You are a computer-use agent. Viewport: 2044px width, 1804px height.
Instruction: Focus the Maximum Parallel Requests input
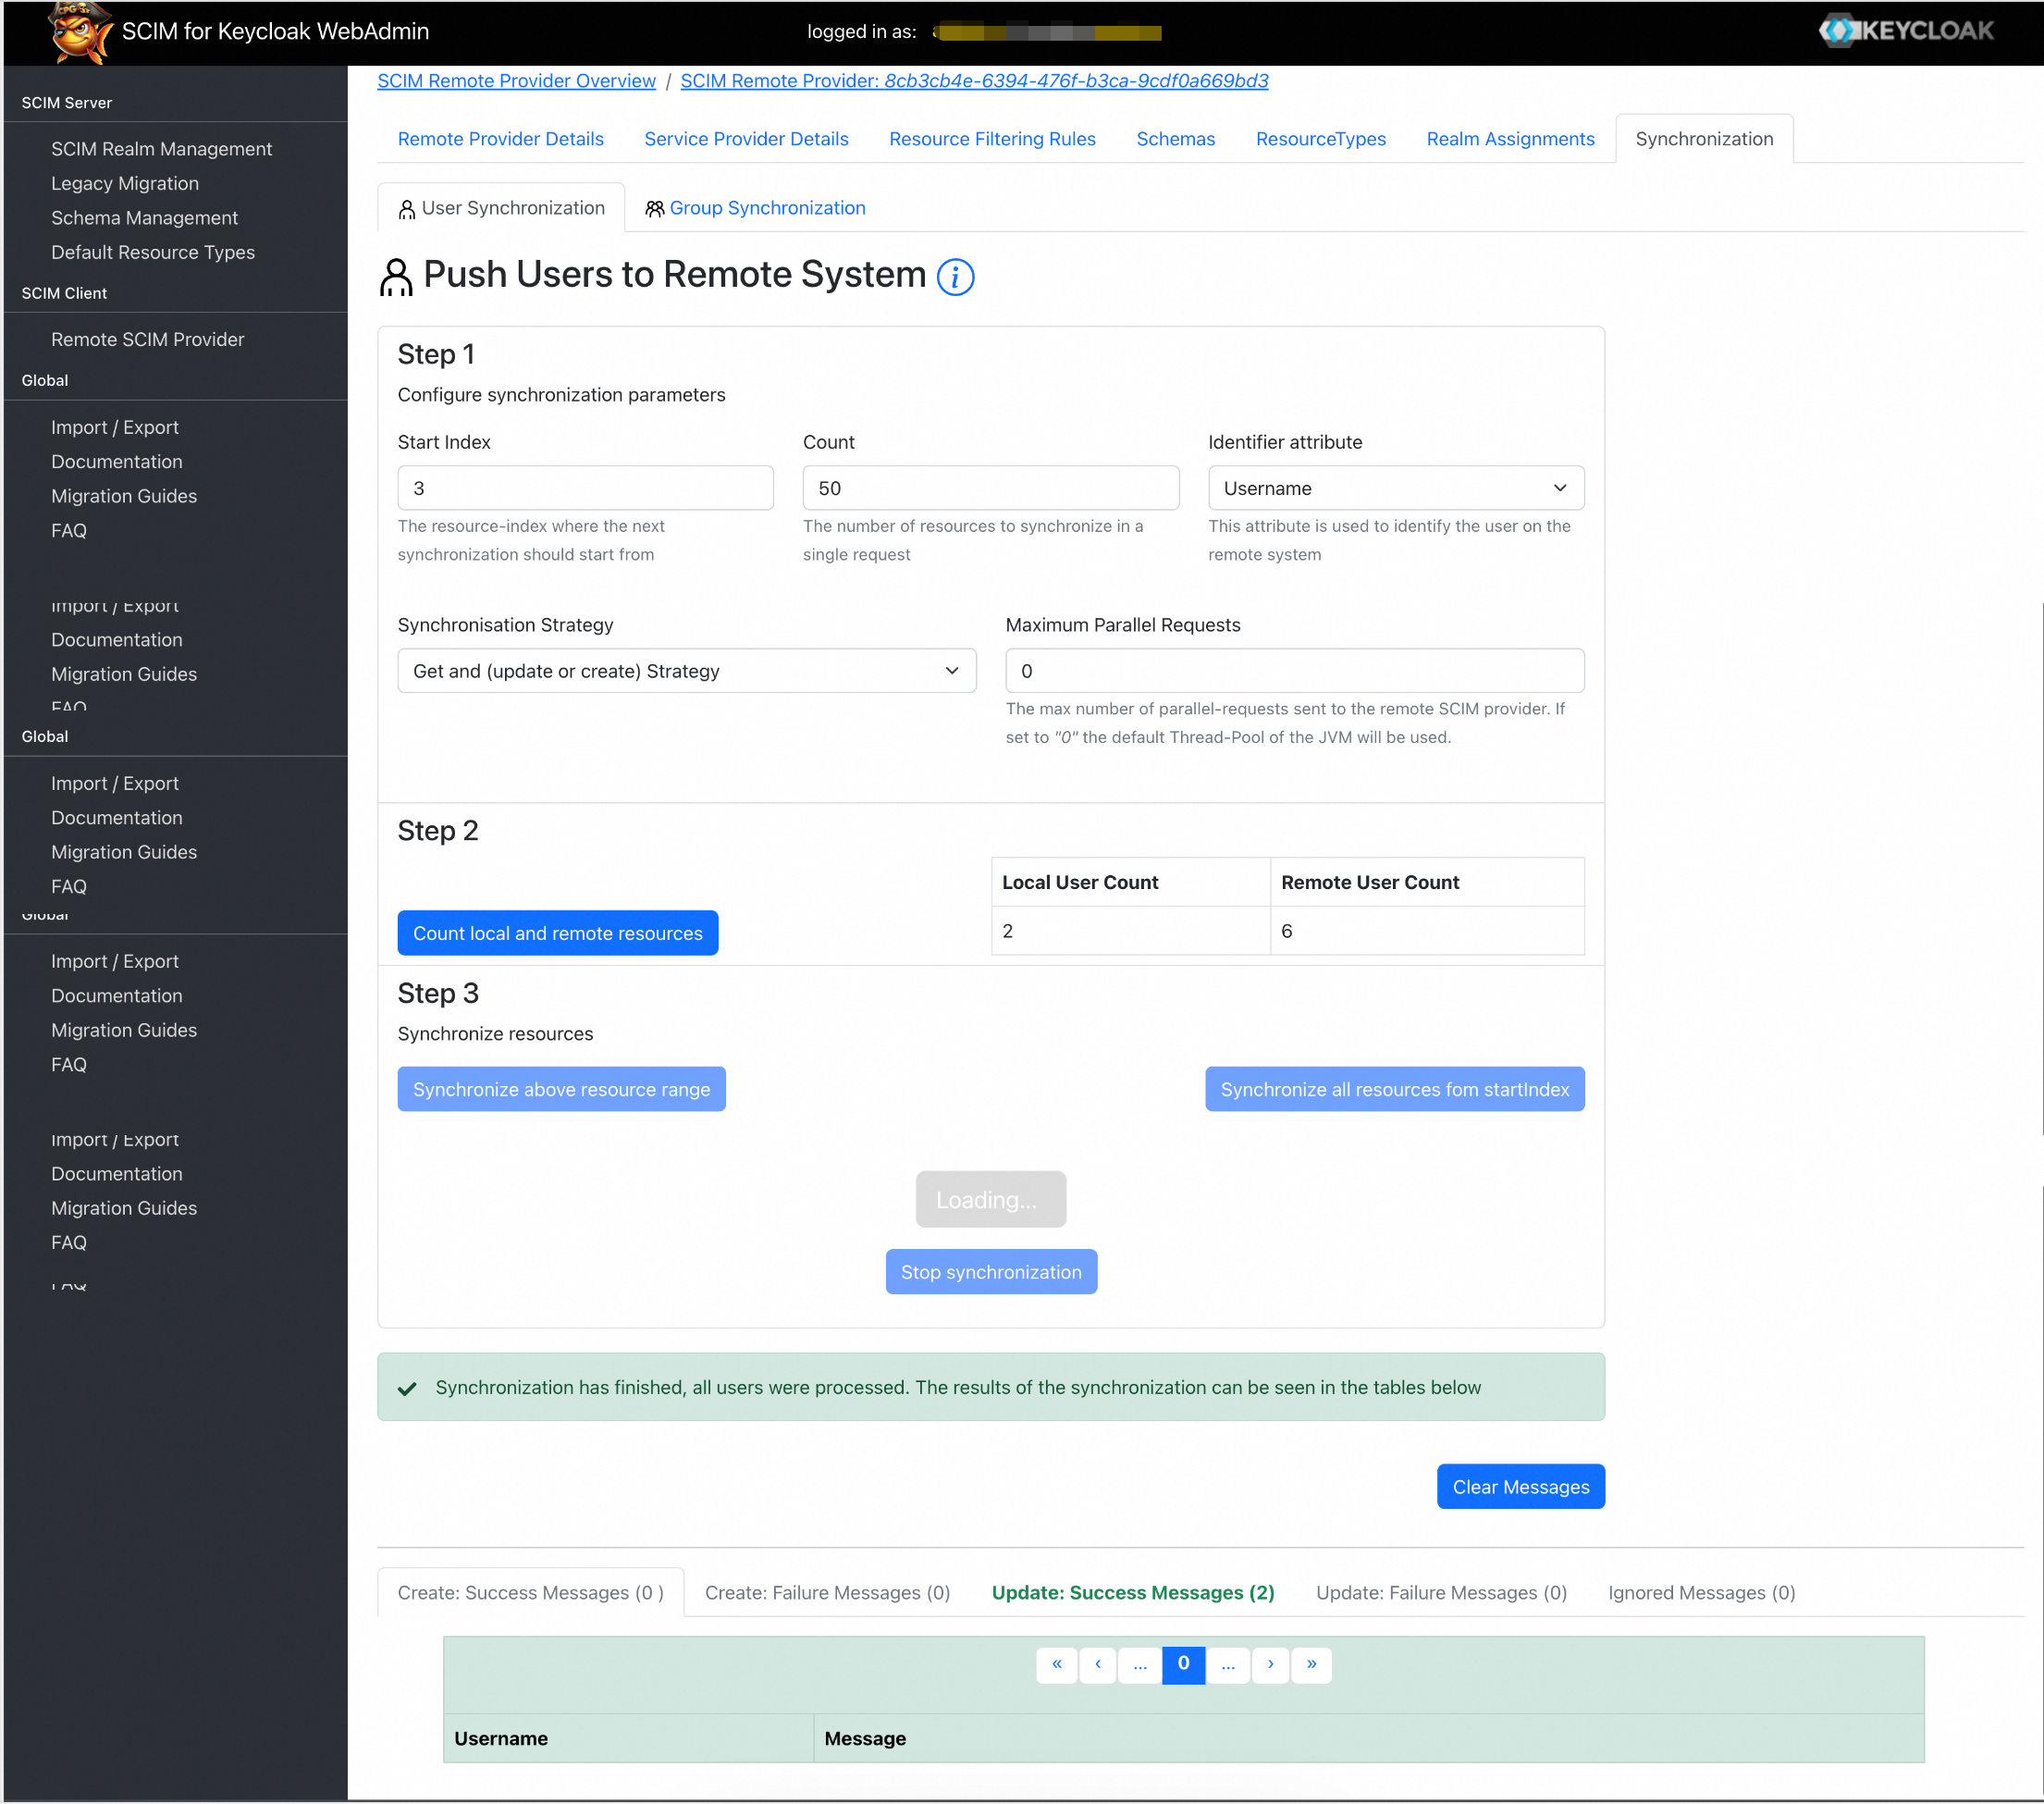[x=1293, y=671]
